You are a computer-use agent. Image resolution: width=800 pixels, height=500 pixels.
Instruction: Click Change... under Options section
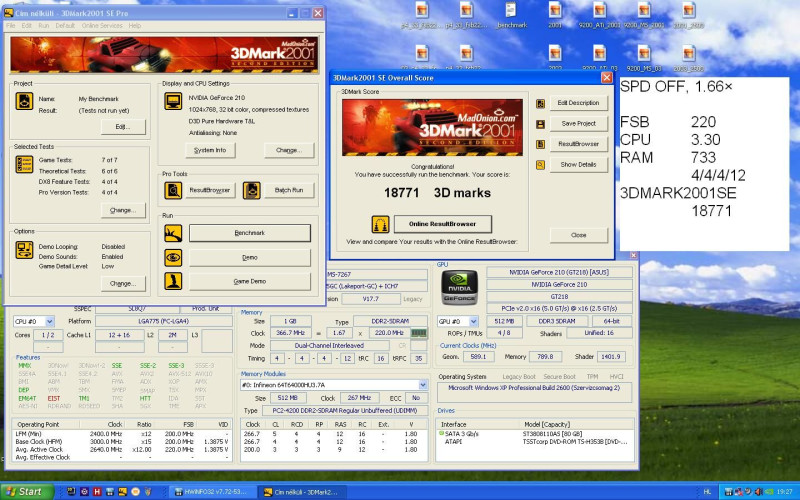[123, 283]
